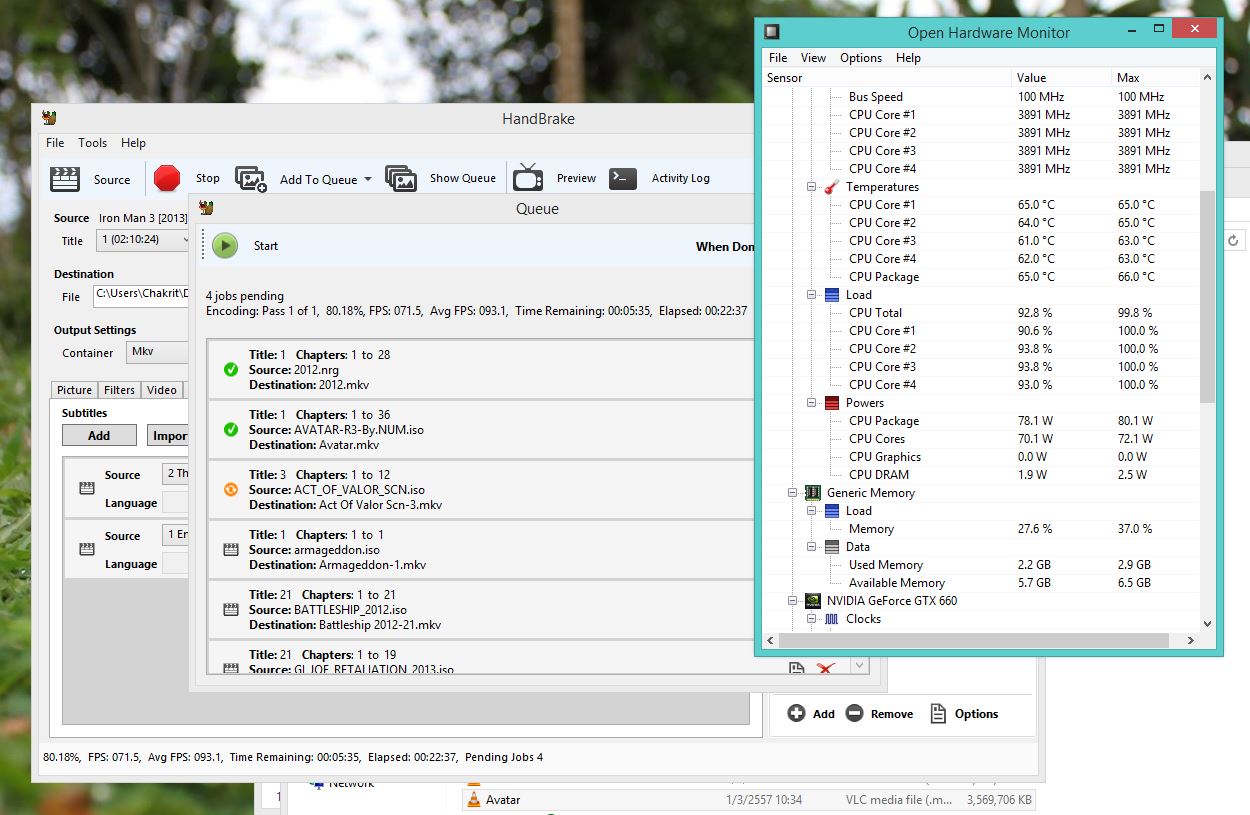This screenshot has height=815, width=1250.
Task: Click the Generic Memory chip icon
Action: coord(813,493)
